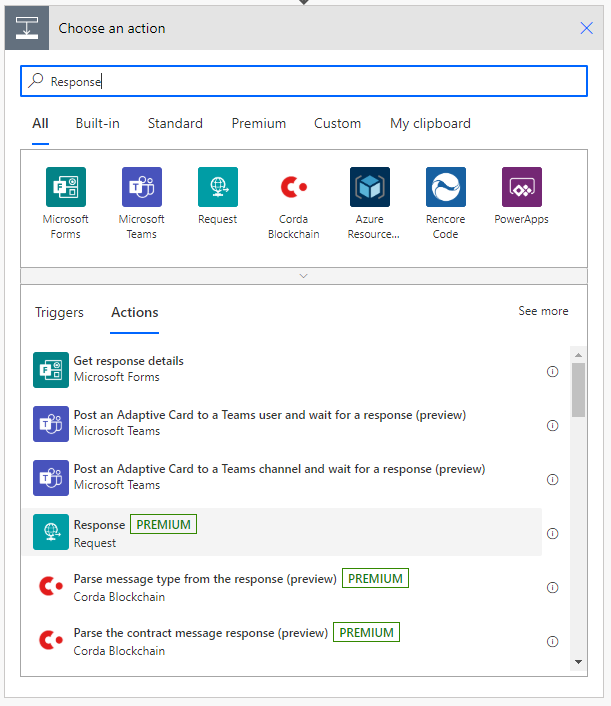The image size is (611, 706).
Task: Click the Rencore Code connector label
Action: (x=446, y=226)
